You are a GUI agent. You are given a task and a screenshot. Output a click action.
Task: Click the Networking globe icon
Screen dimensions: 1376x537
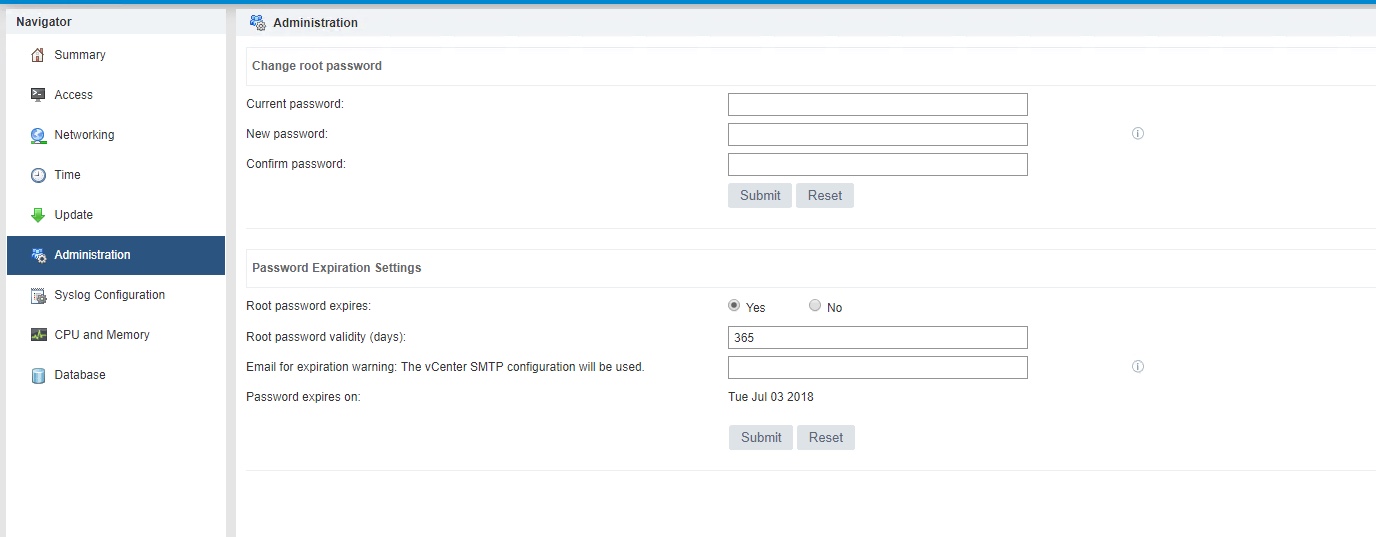pyautogui.click(x=38, y=135)
